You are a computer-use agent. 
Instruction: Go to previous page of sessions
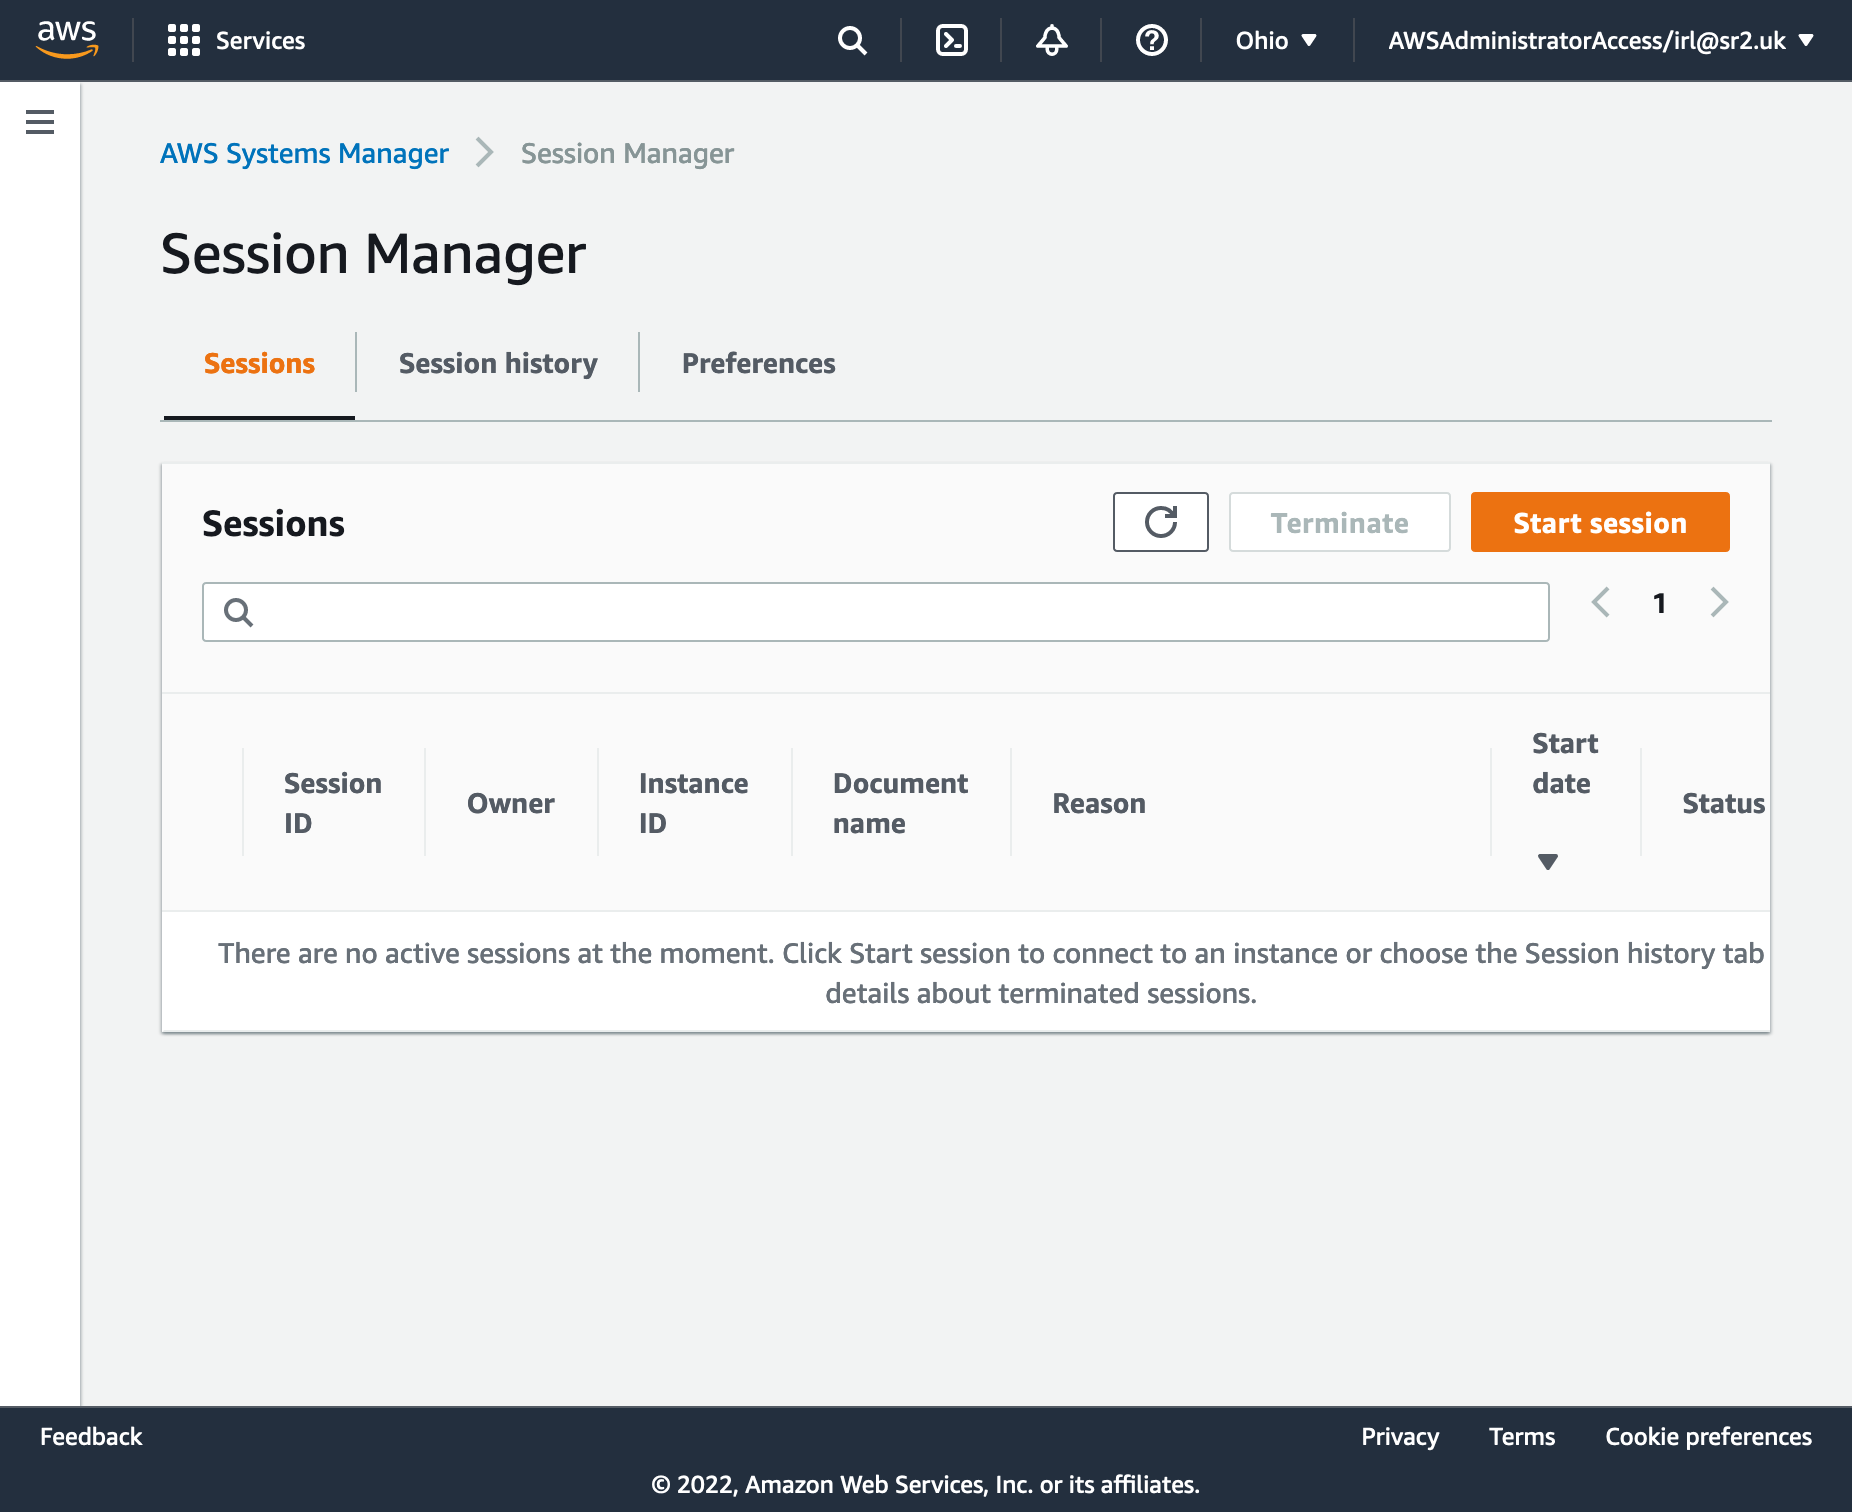[1600, 602]
